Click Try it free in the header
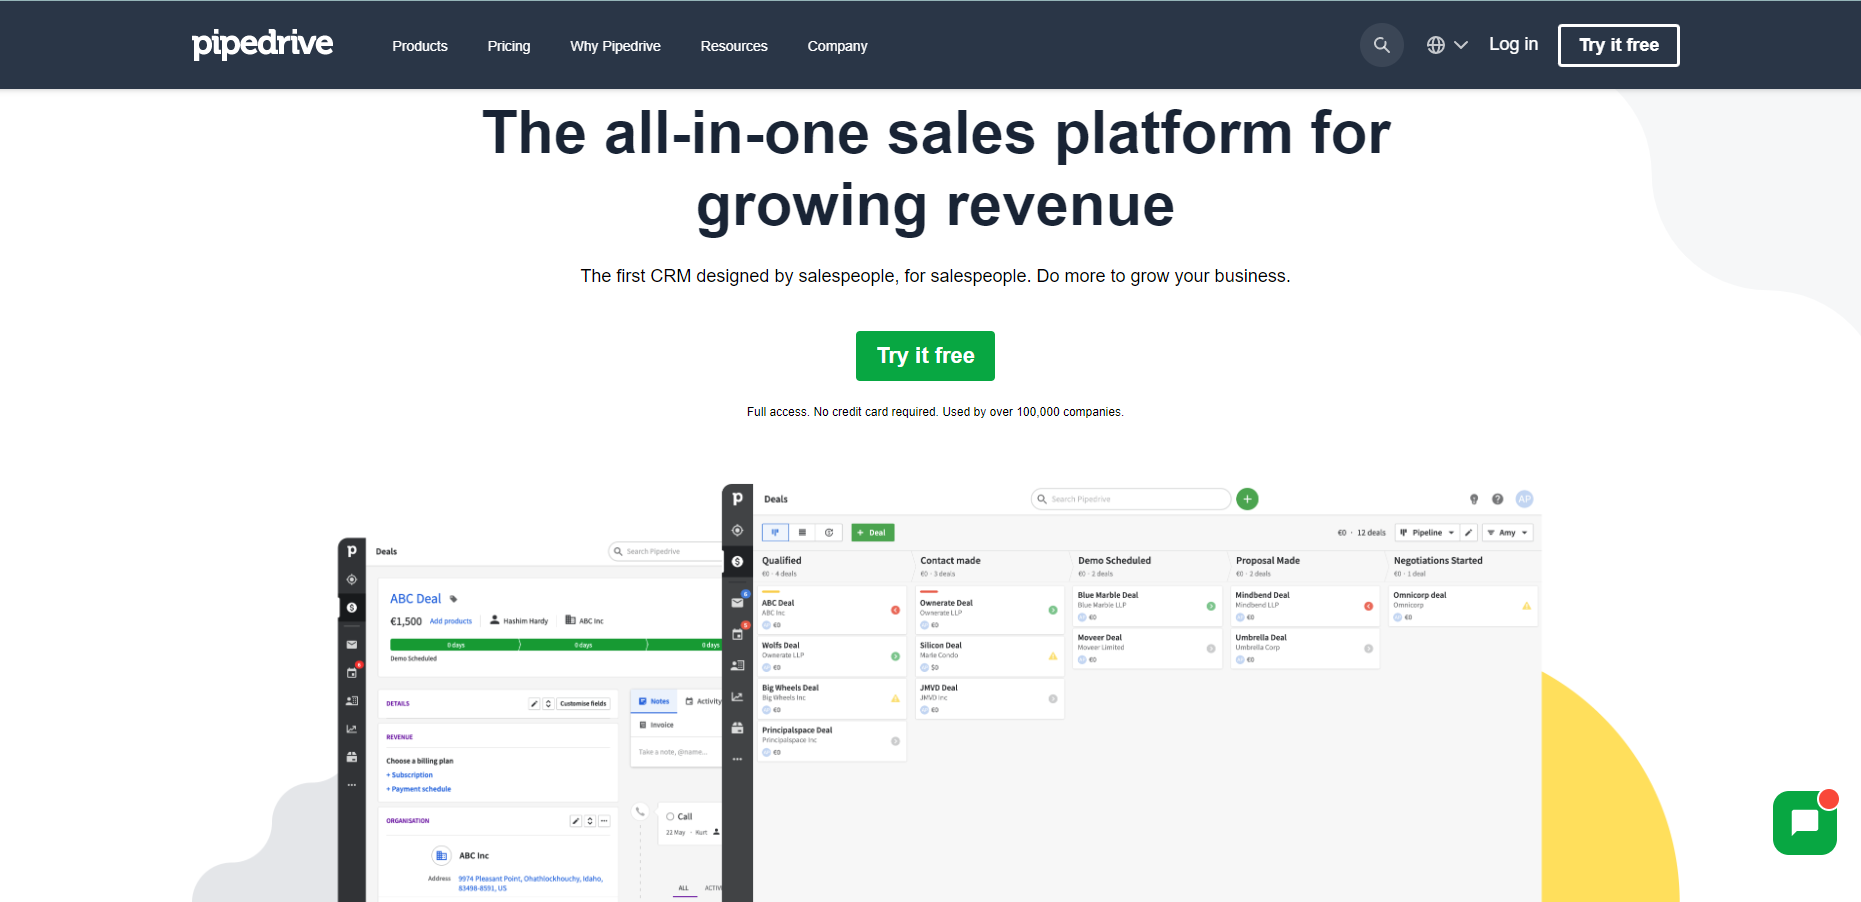This screenshot has width=1861, height=902. 1619,45
